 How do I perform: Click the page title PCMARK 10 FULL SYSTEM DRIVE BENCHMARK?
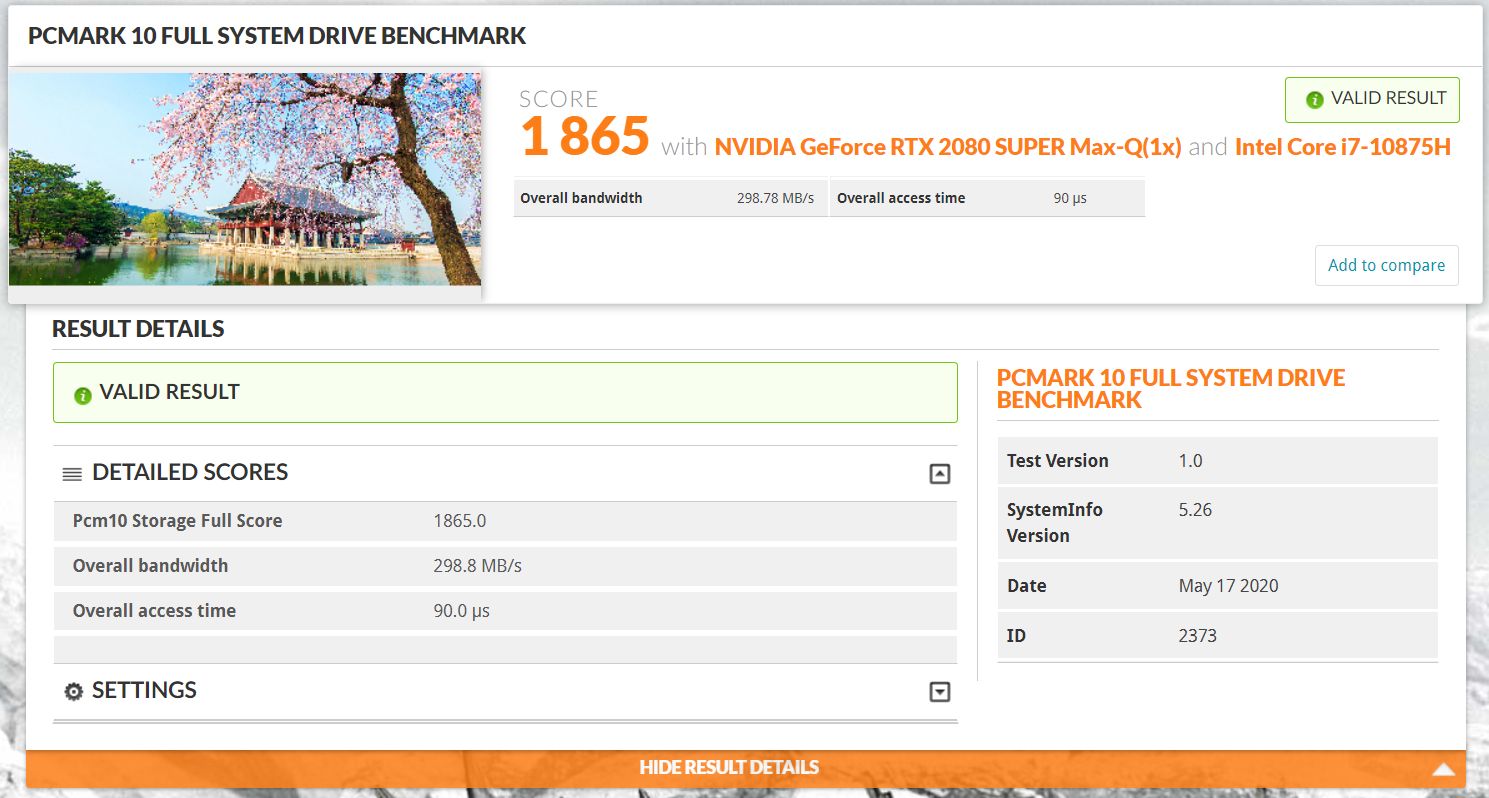277,36
